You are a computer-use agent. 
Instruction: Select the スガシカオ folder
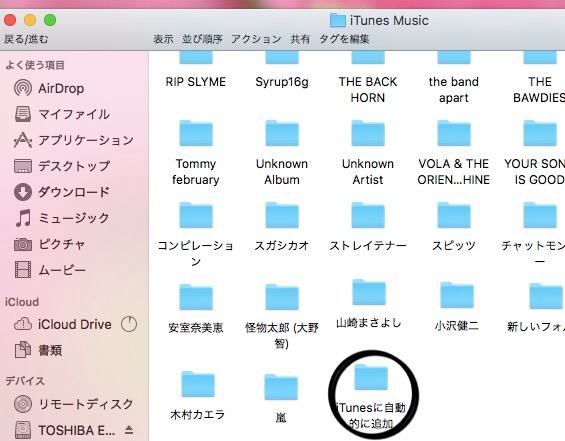click(x=282, y=215)
